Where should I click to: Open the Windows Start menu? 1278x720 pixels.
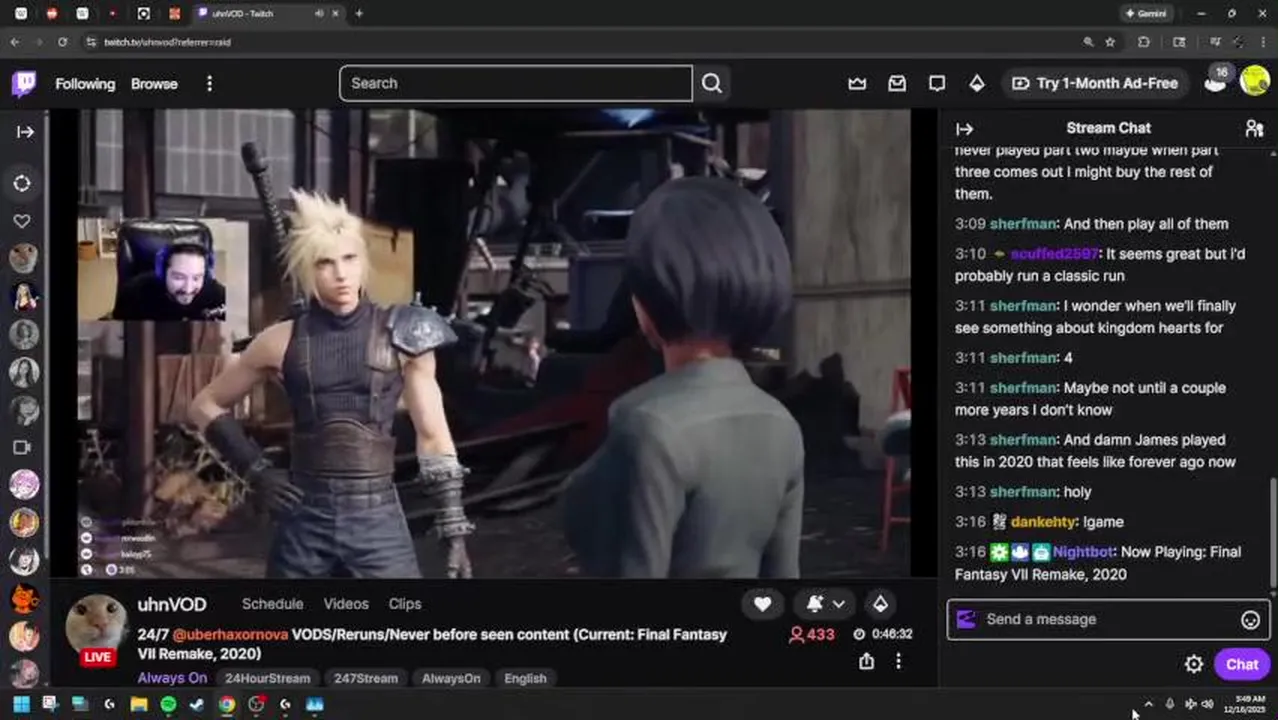21,704
